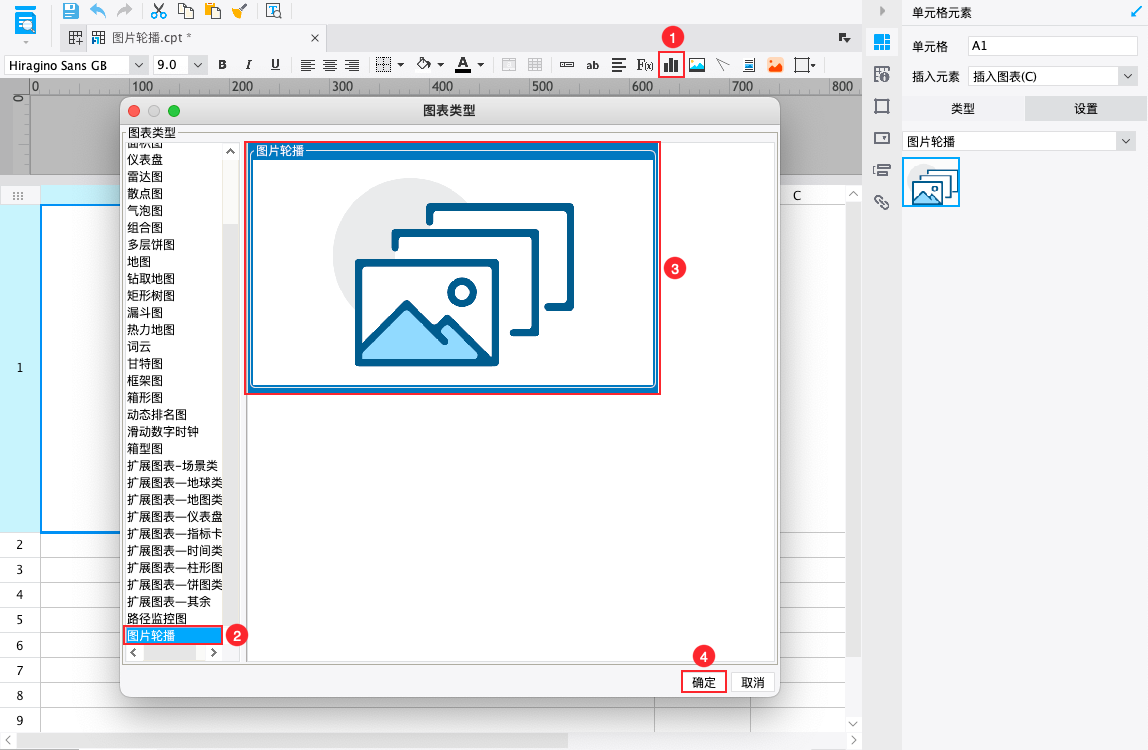Click the Insert chart toolbar icon
This screenshot has width=1148, height=750.
(x=671, y=65)
